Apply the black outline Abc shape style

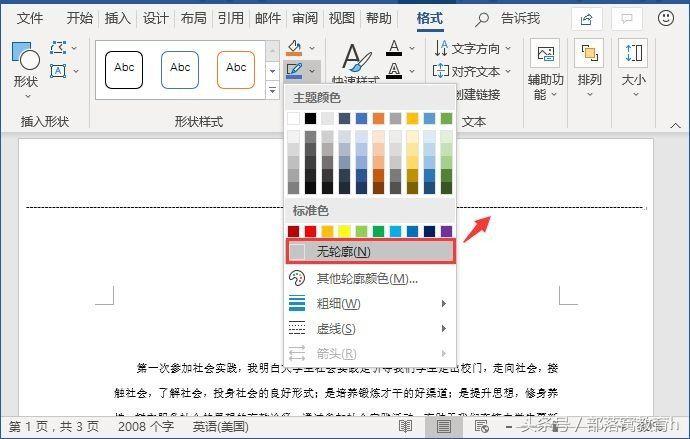pos(124,70)
